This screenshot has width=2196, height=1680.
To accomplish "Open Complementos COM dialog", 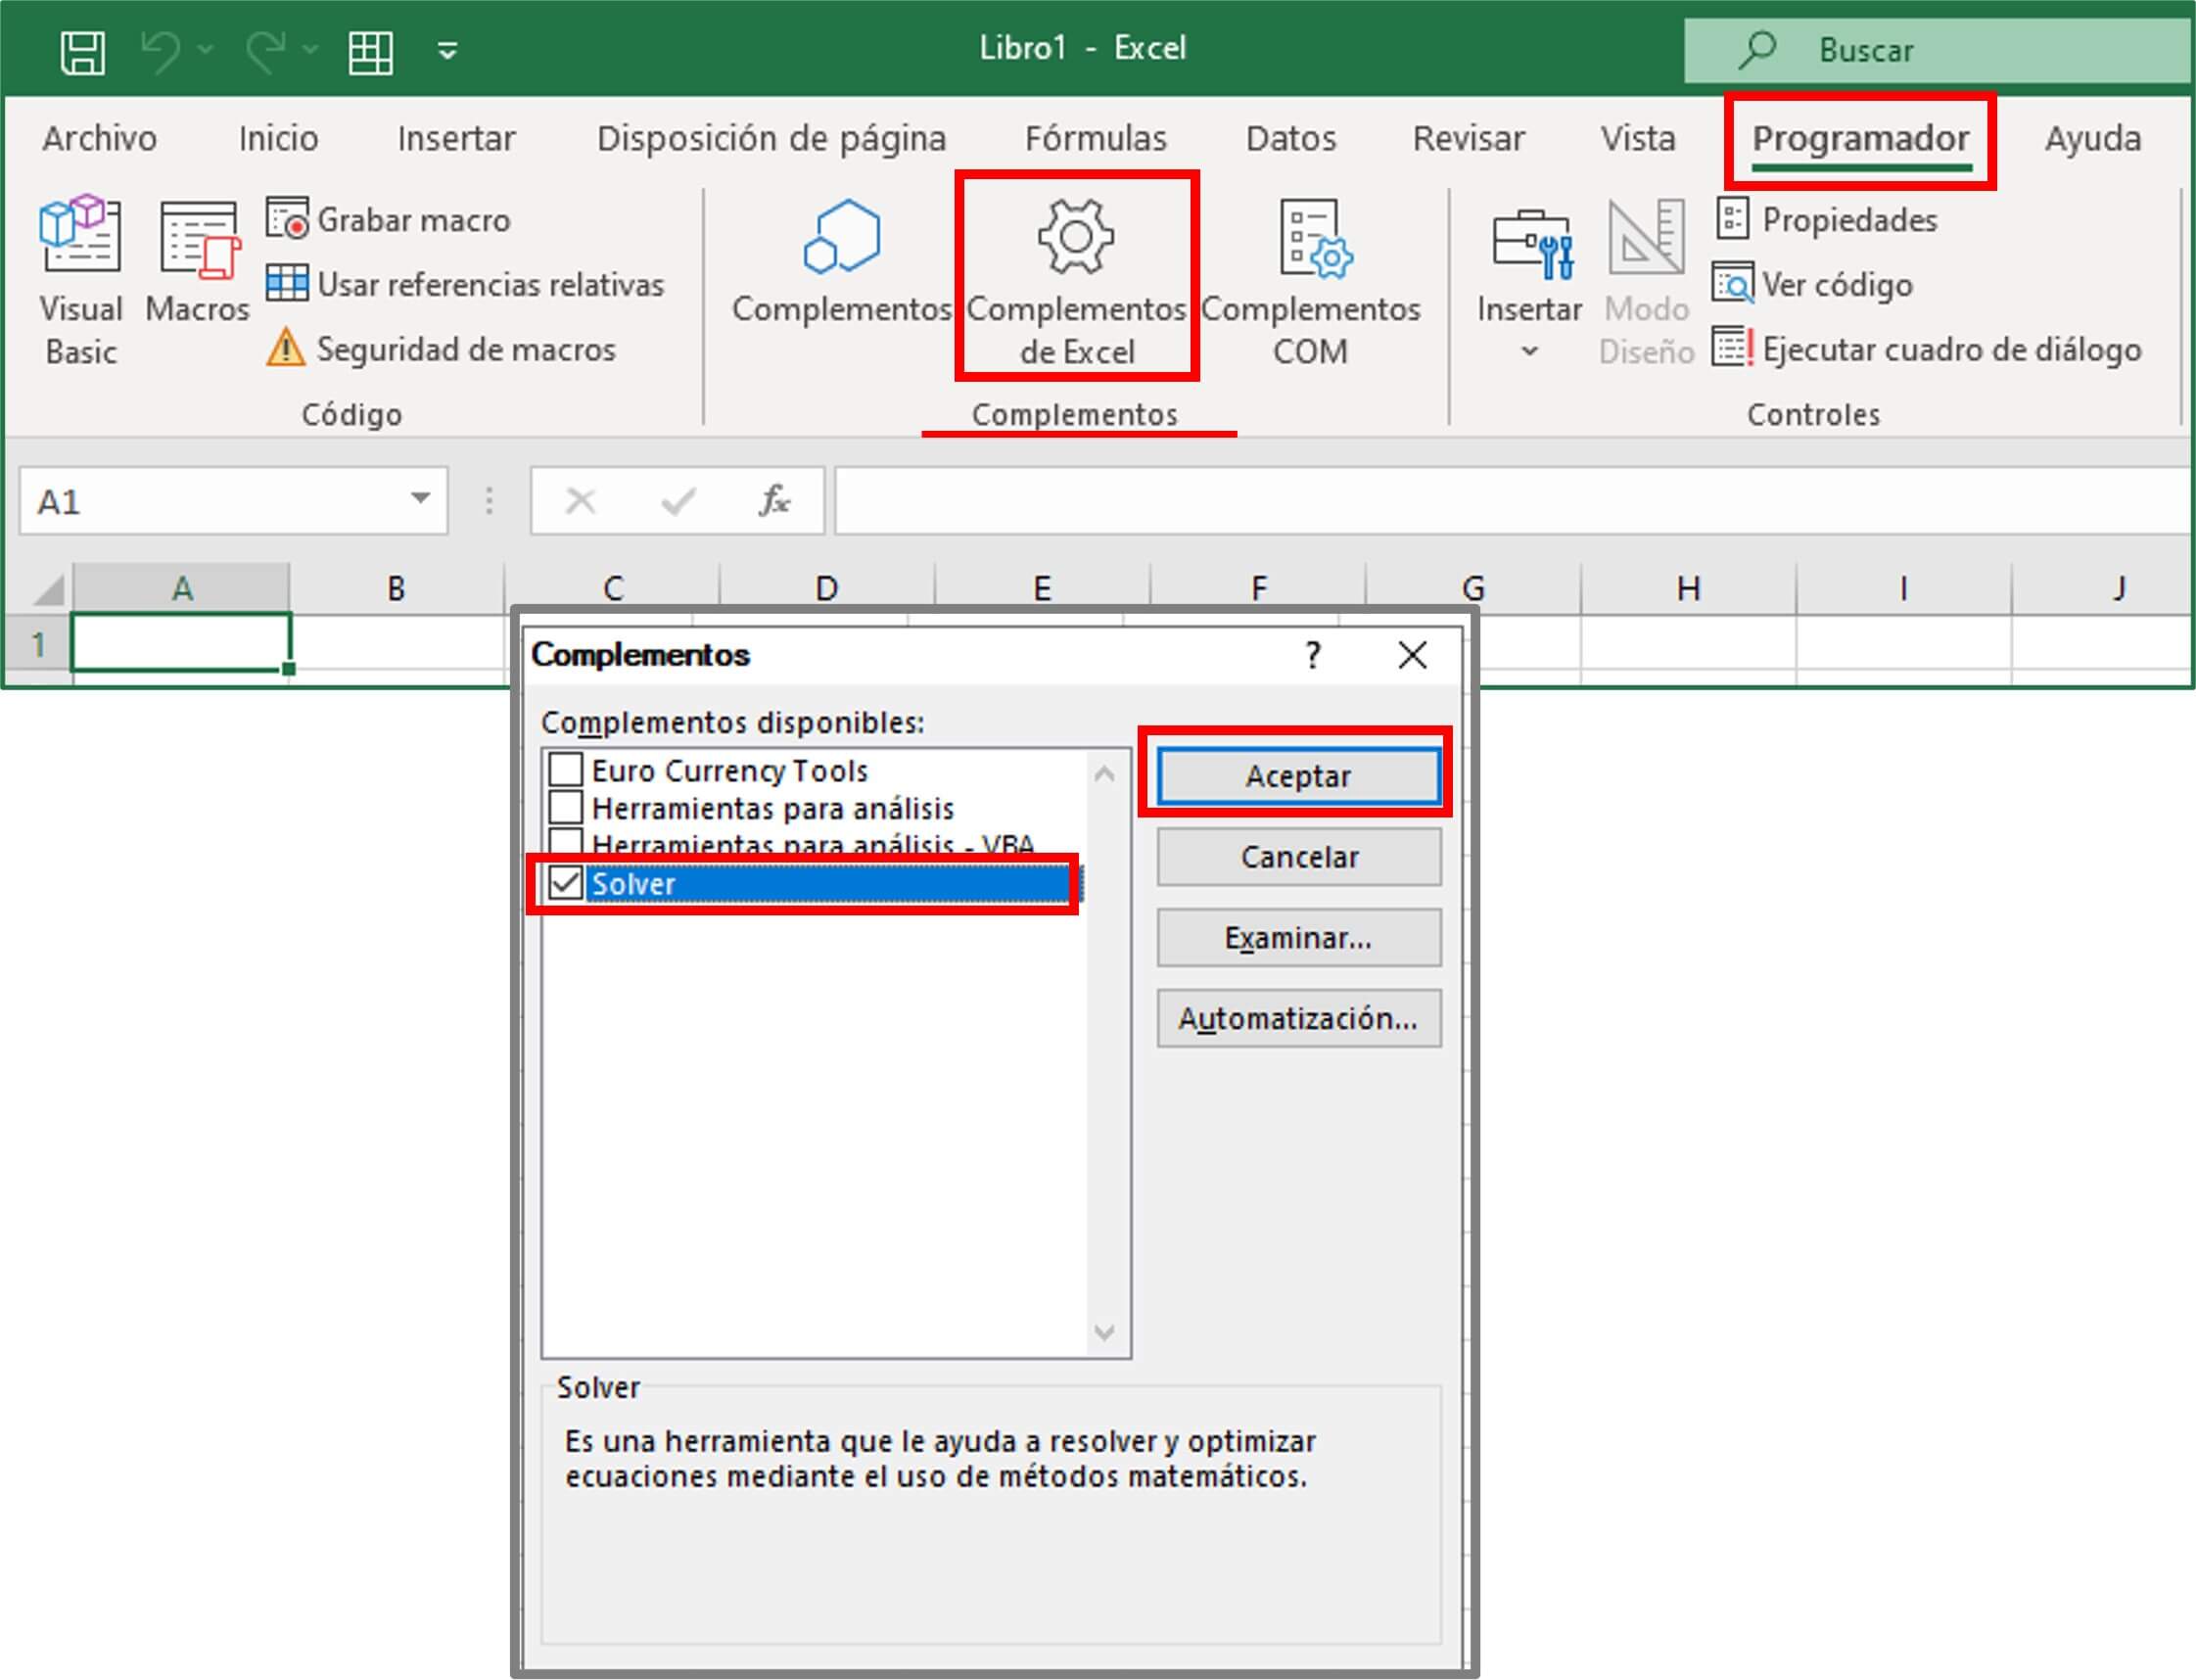I will click(1312, 280).
